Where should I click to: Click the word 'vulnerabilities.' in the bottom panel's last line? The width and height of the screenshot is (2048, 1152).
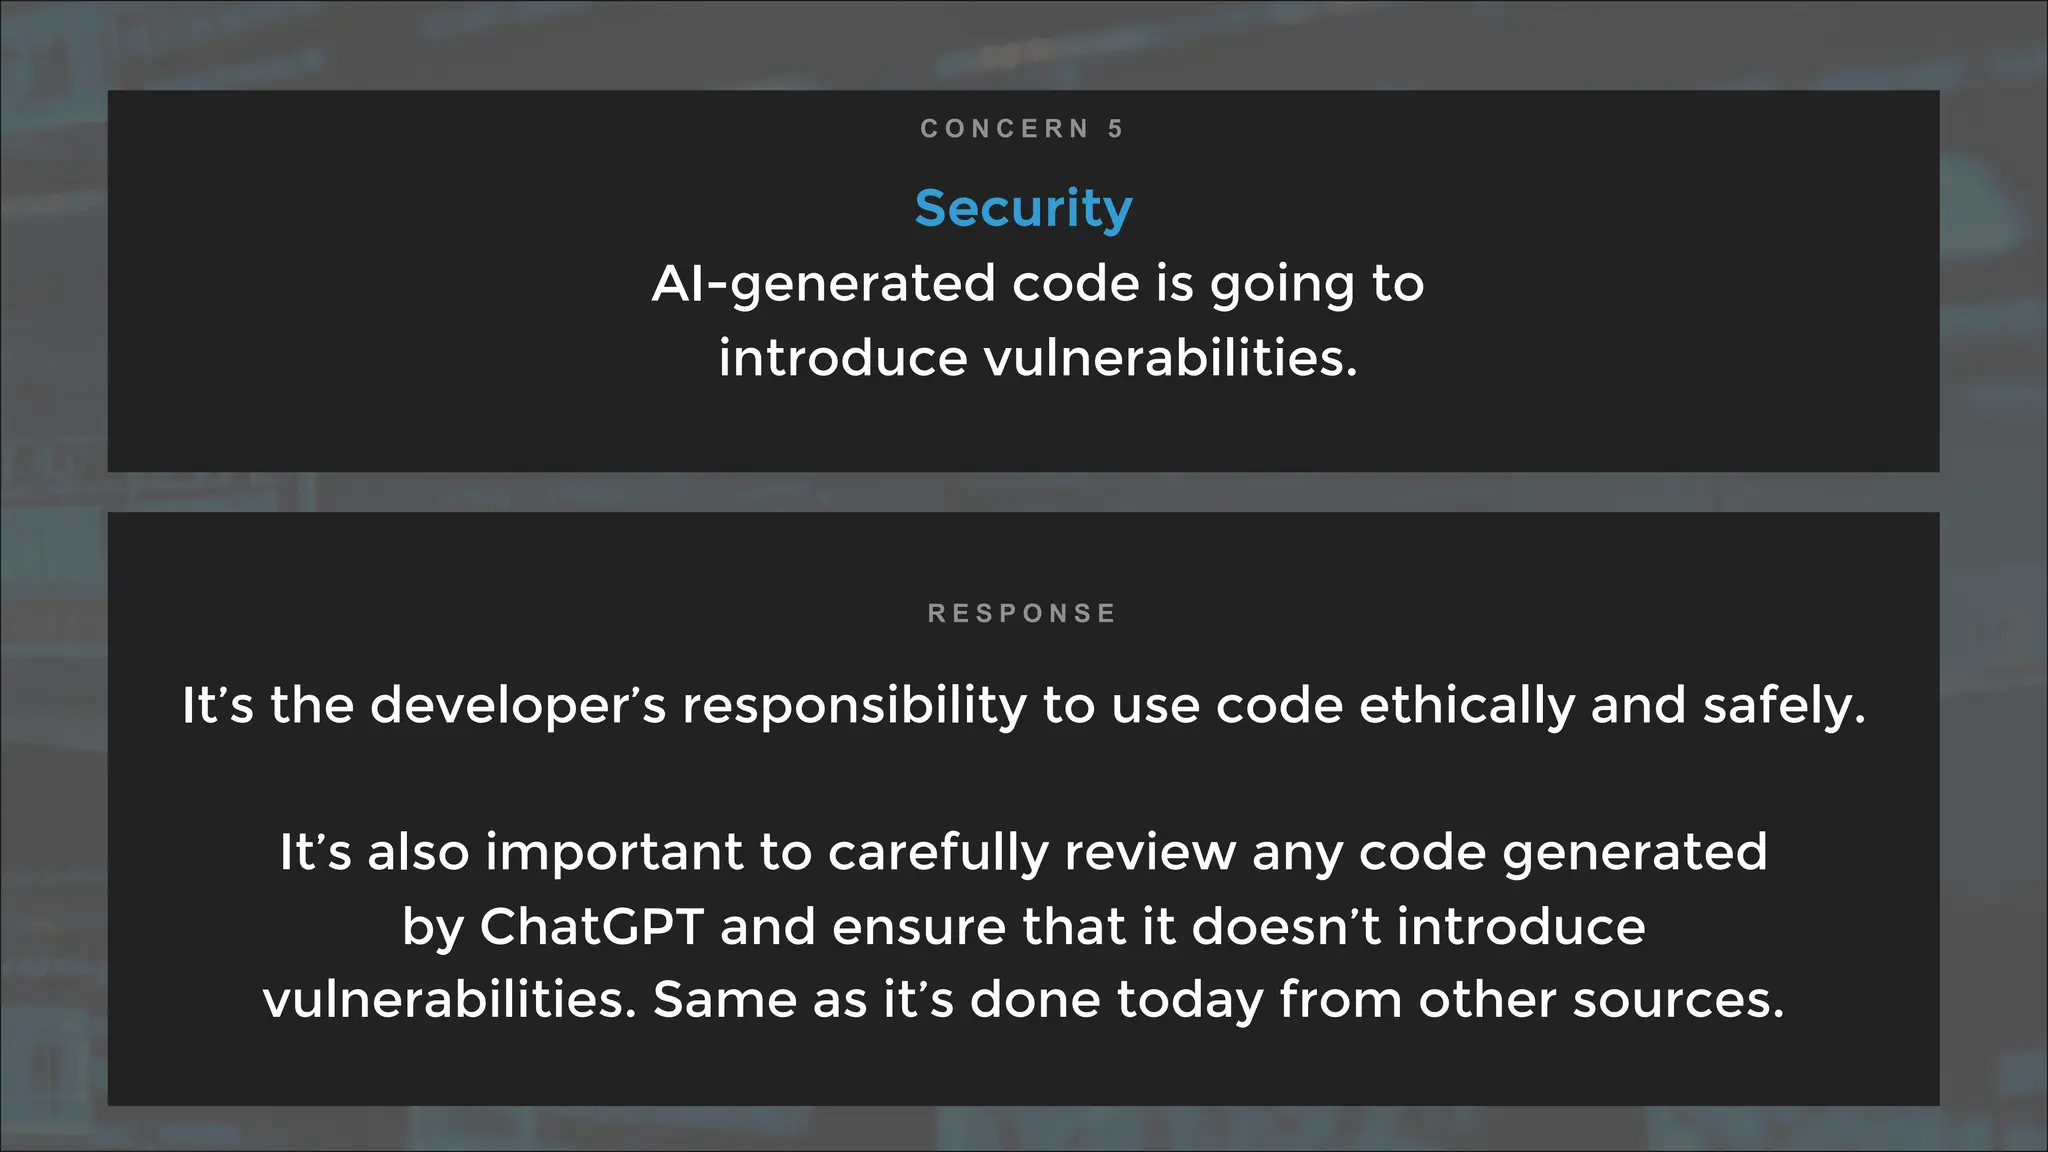click(449, 999)
